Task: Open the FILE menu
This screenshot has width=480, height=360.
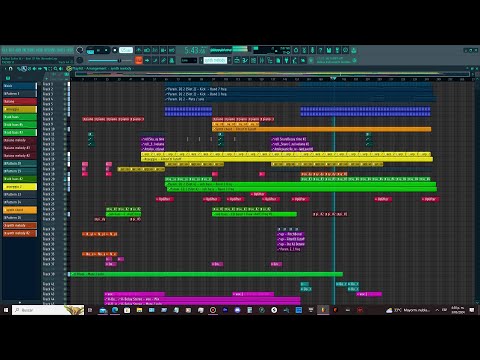Action: click(5, 50)
